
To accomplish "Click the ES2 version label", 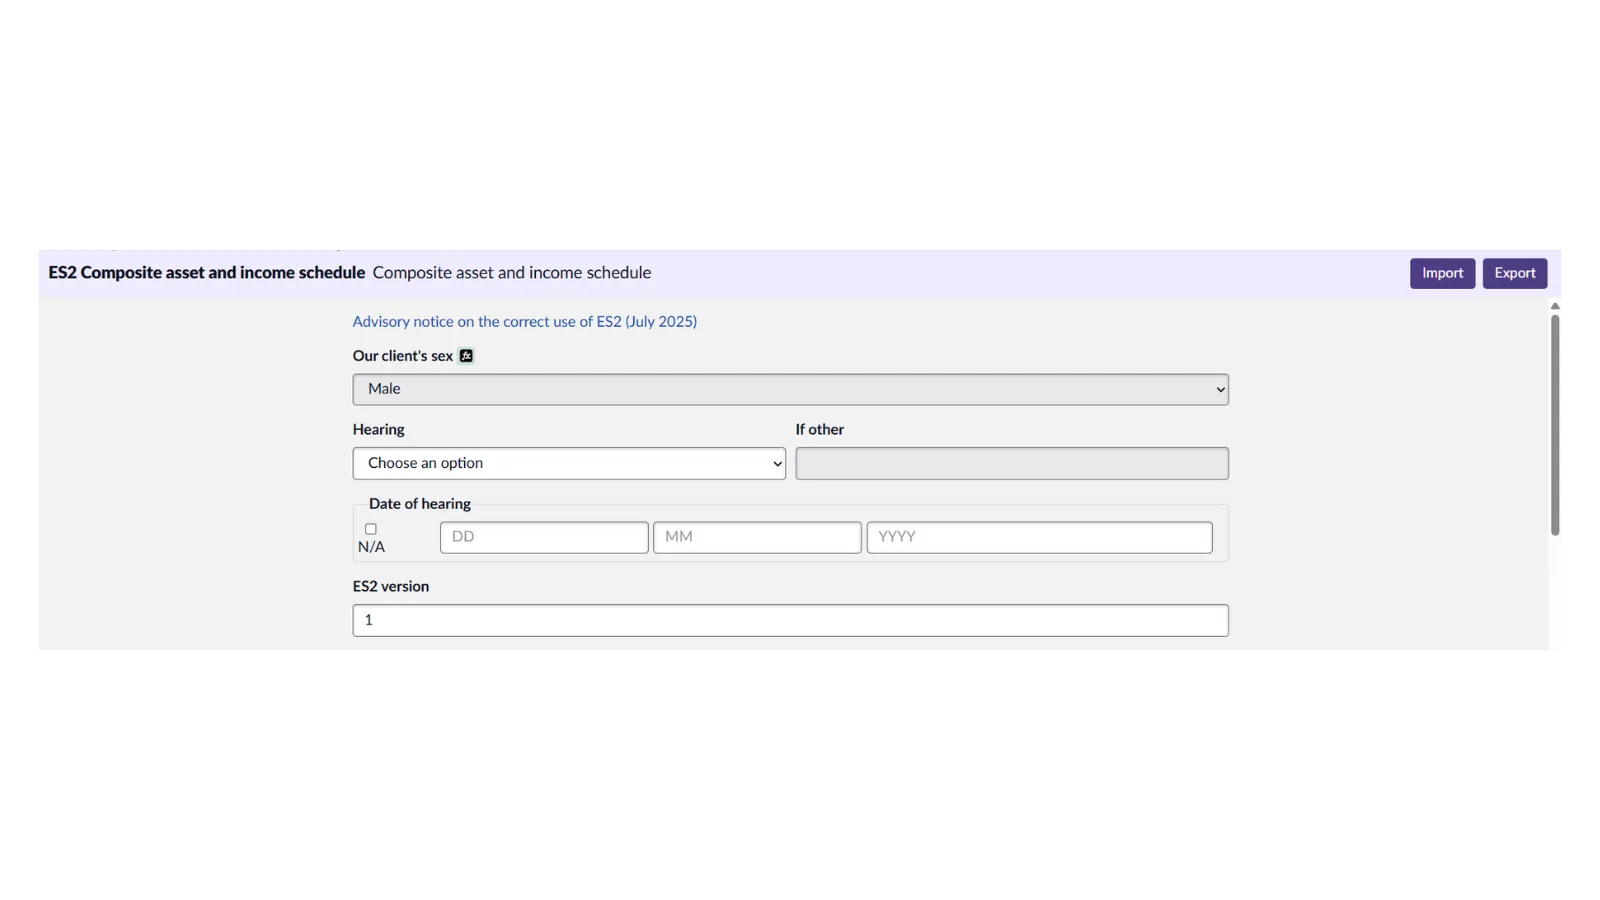I will click(390, 587).
